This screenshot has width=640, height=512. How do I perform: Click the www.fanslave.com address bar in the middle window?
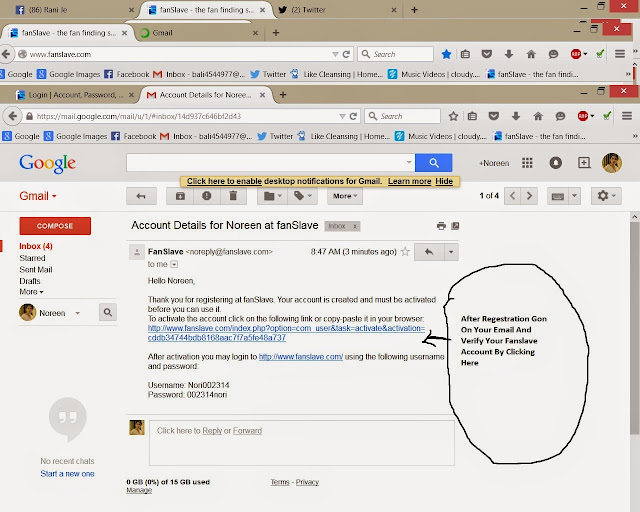click(x=180, y=54)
